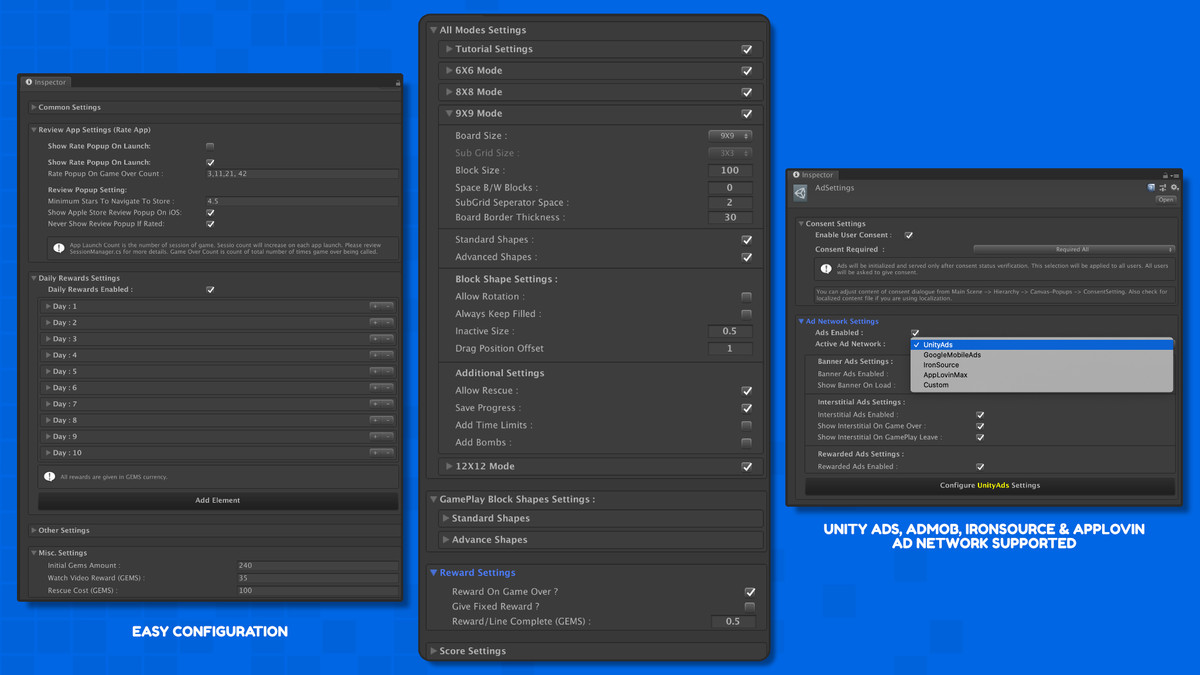Check the unchecked Show Rate Popup On Launch box

point(210,146)
